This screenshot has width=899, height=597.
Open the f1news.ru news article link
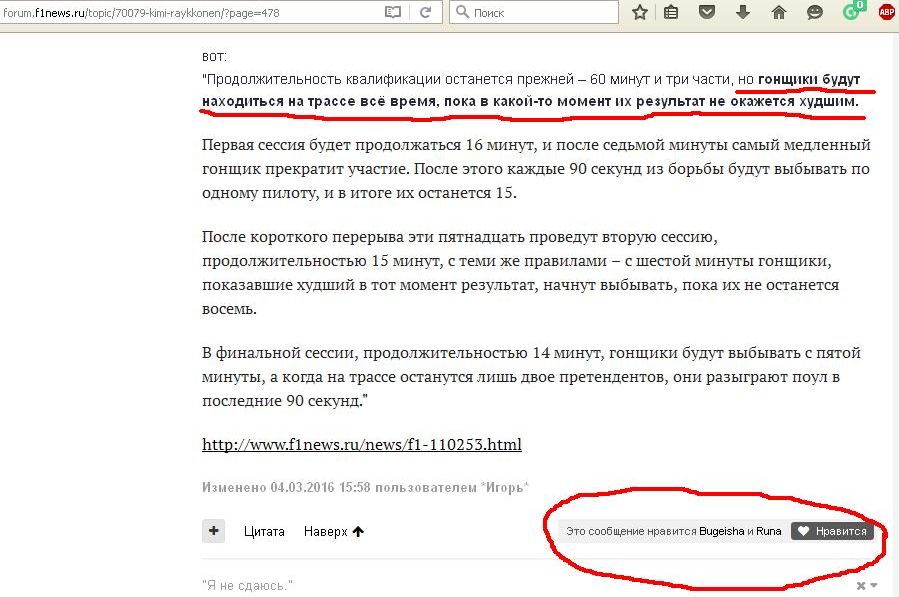coord(361,444)
